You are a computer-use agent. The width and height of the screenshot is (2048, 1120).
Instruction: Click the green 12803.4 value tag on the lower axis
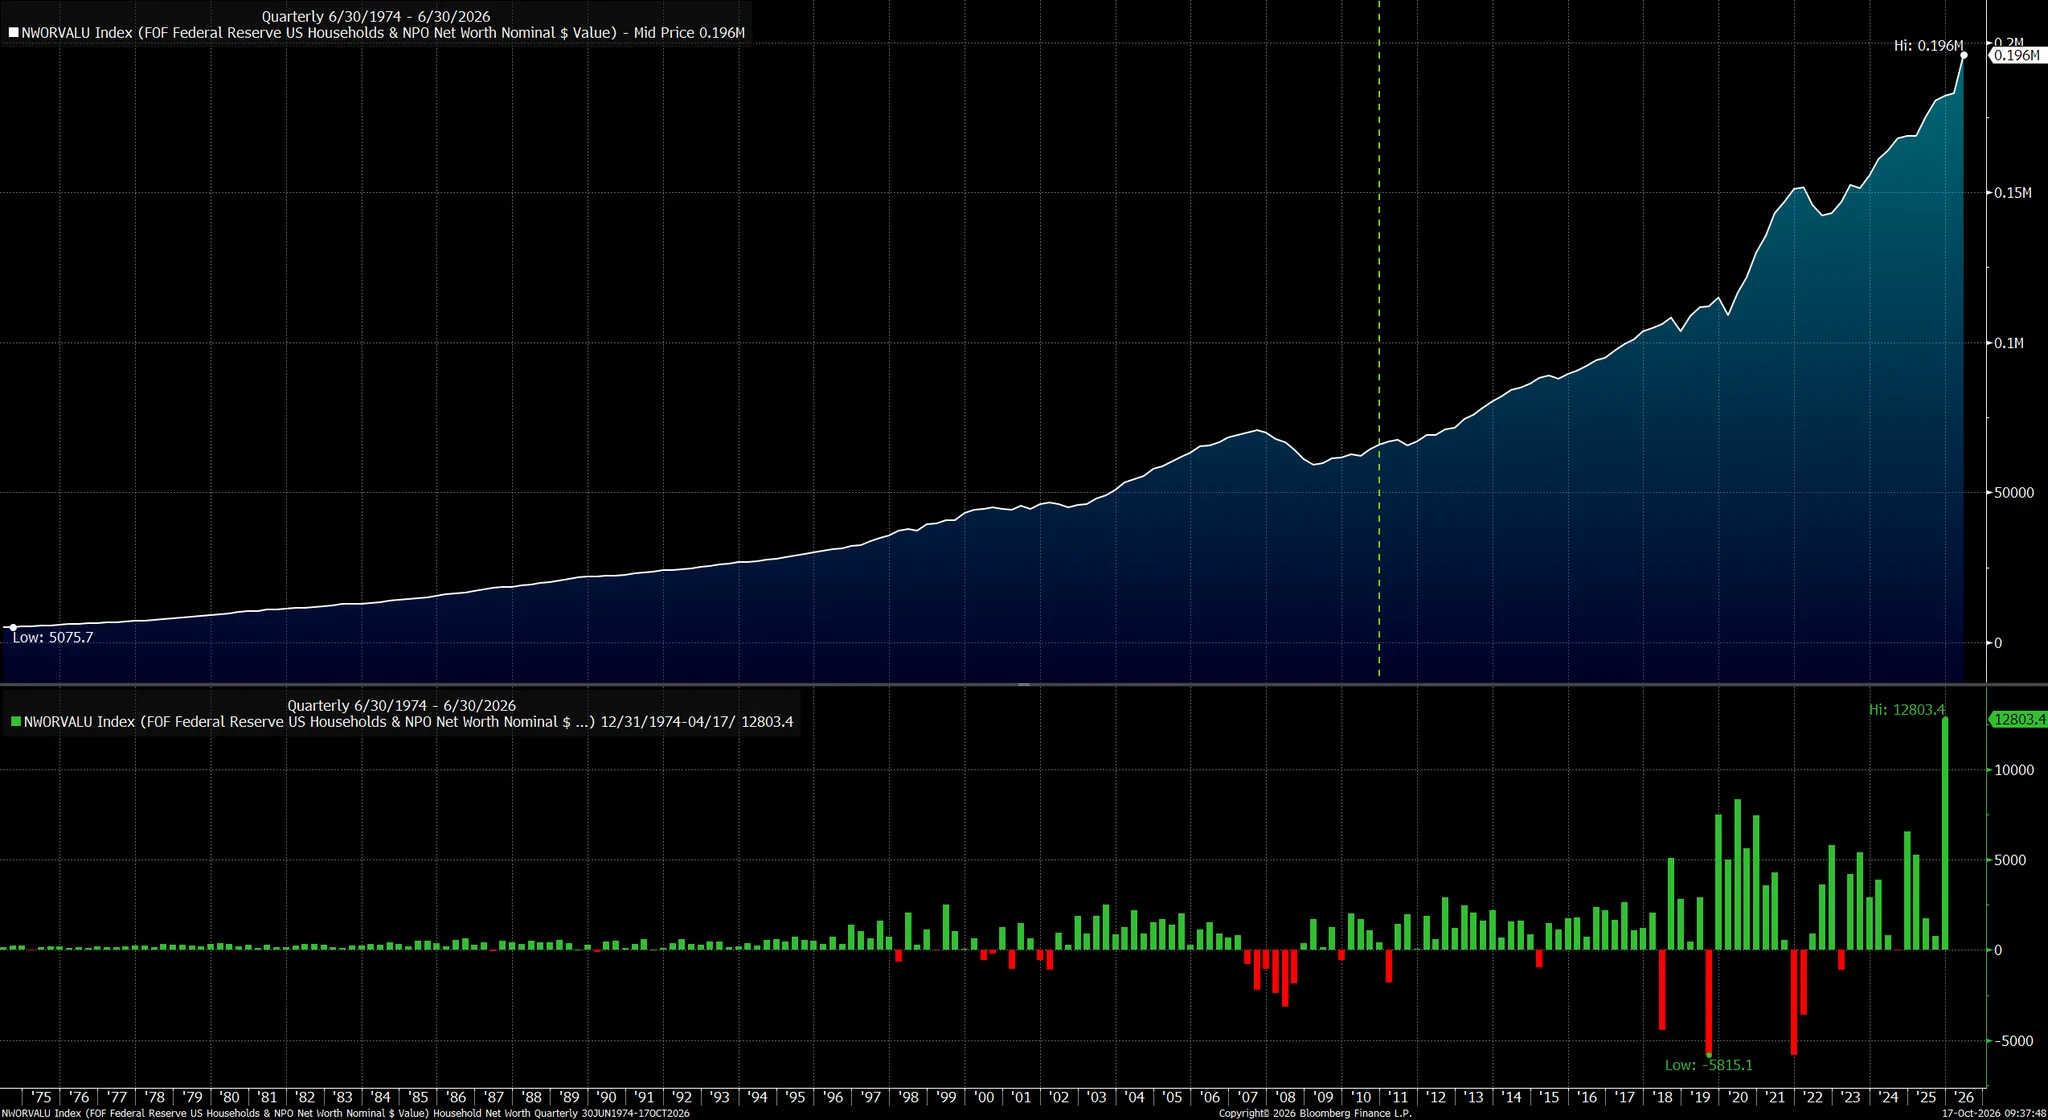click(2018, 719)
